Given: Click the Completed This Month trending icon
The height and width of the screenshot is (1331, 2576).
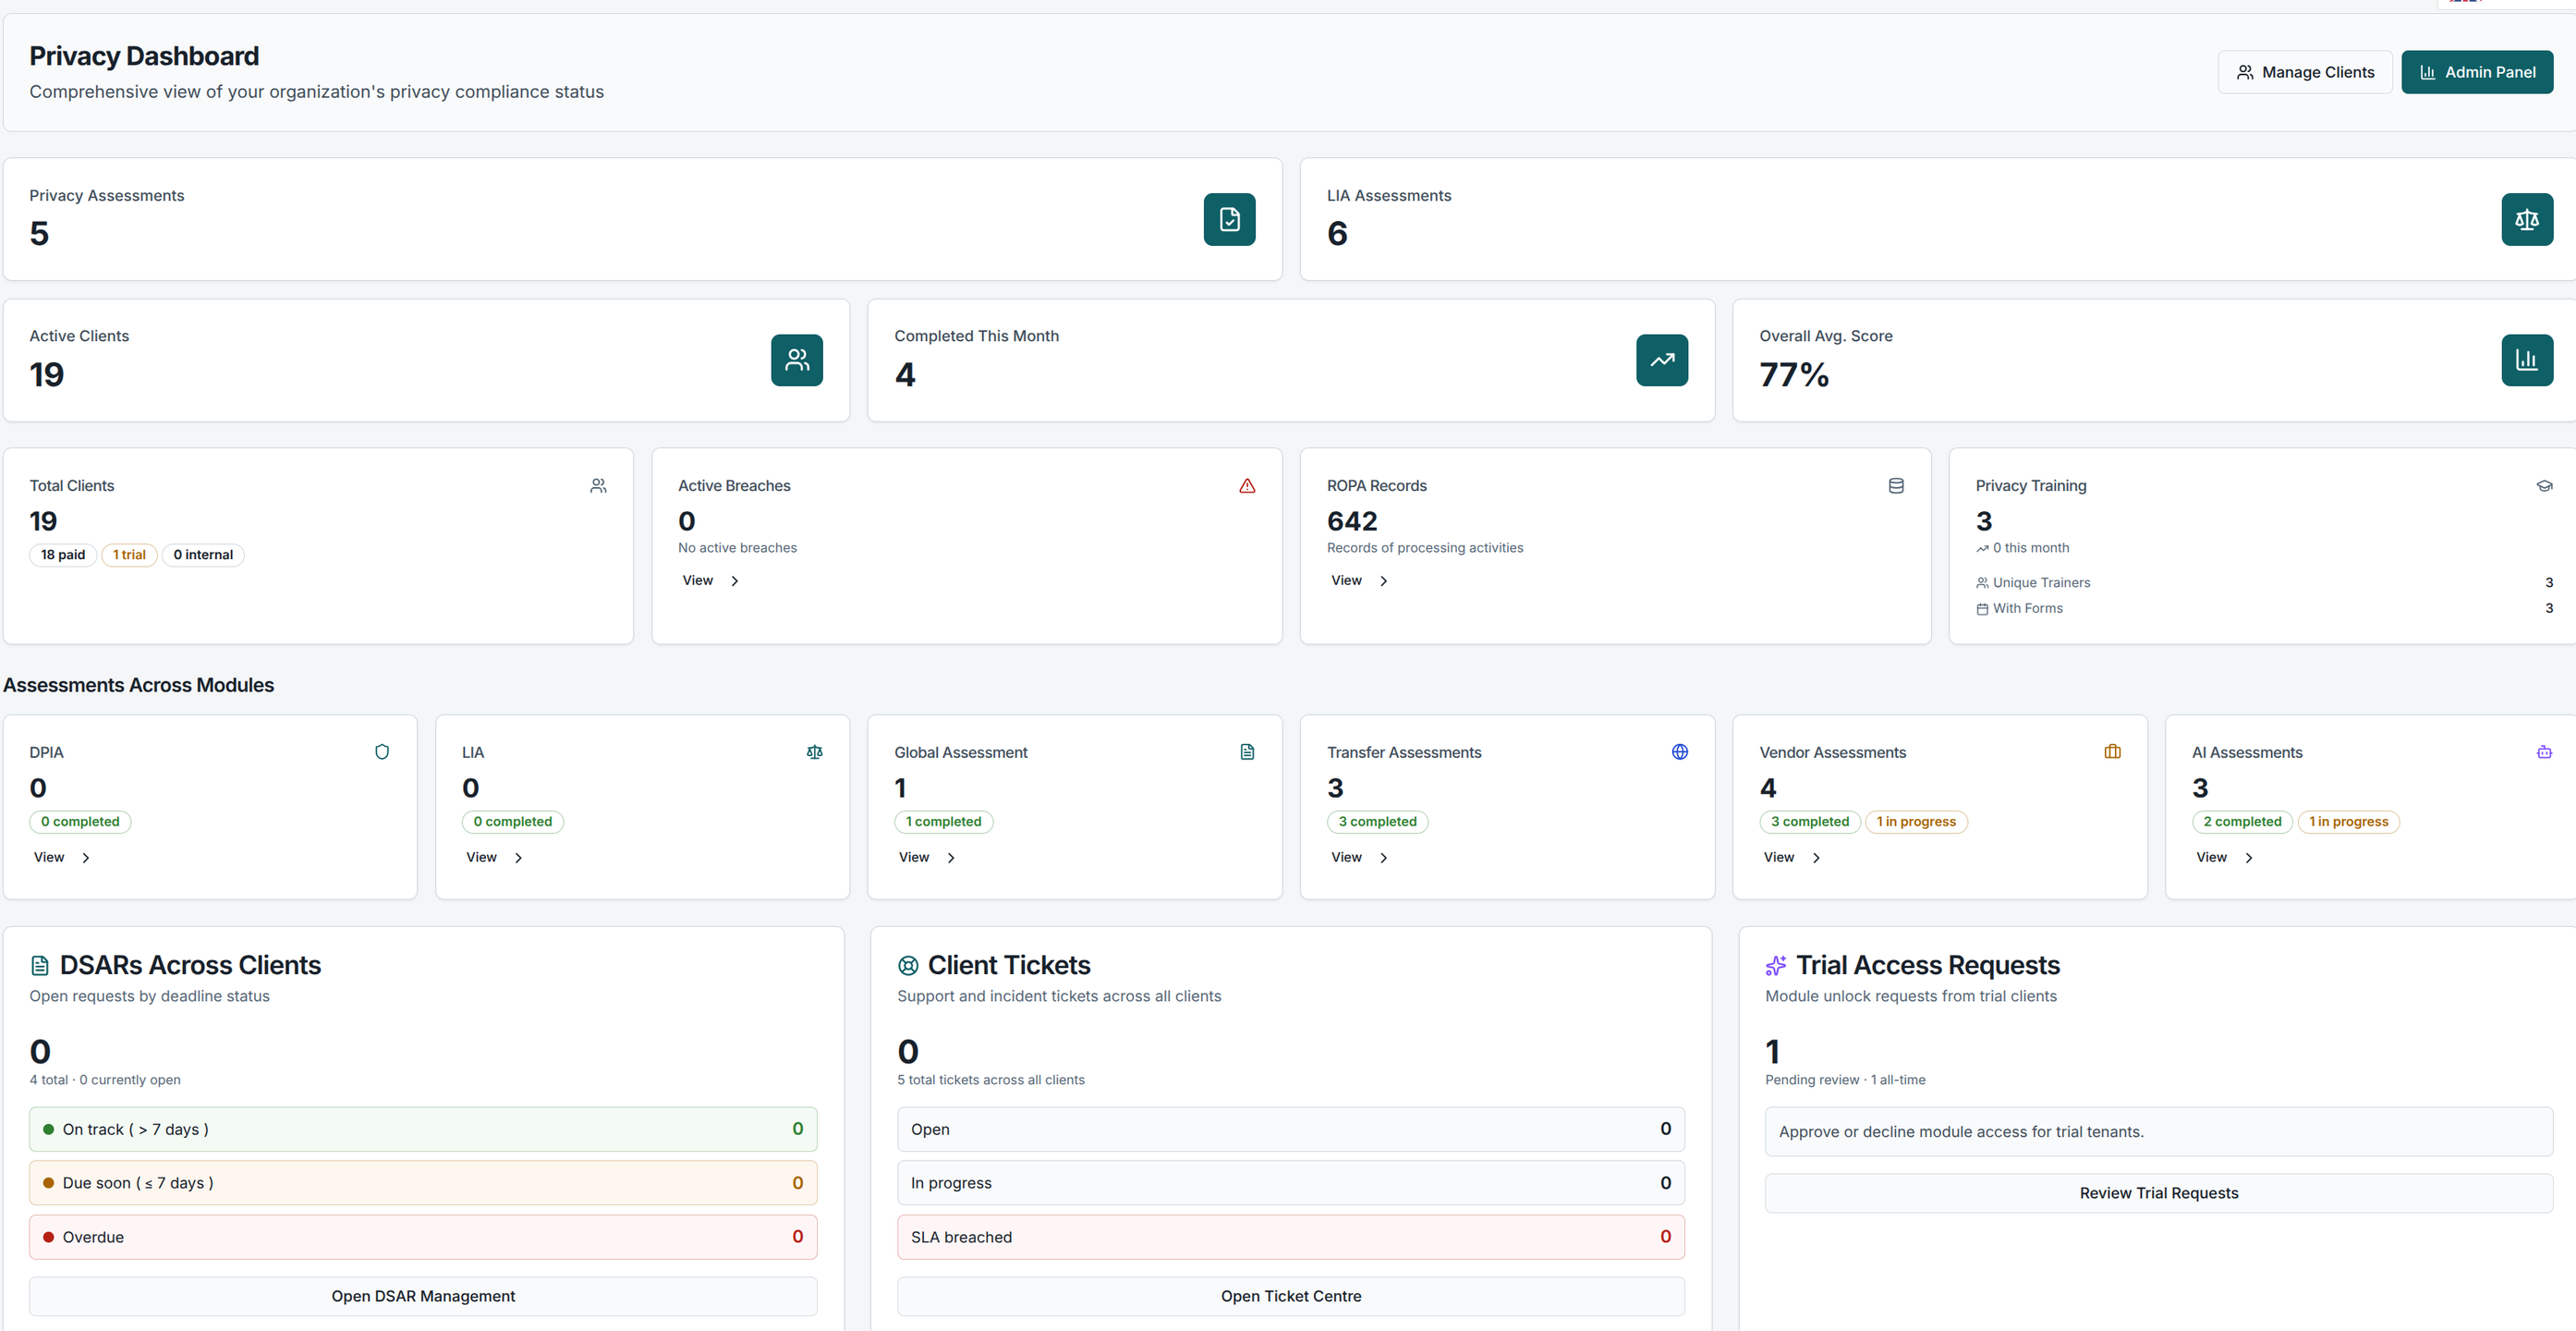Looking at the screenshot, I should pyautogui.click(x=1661, y=360).
